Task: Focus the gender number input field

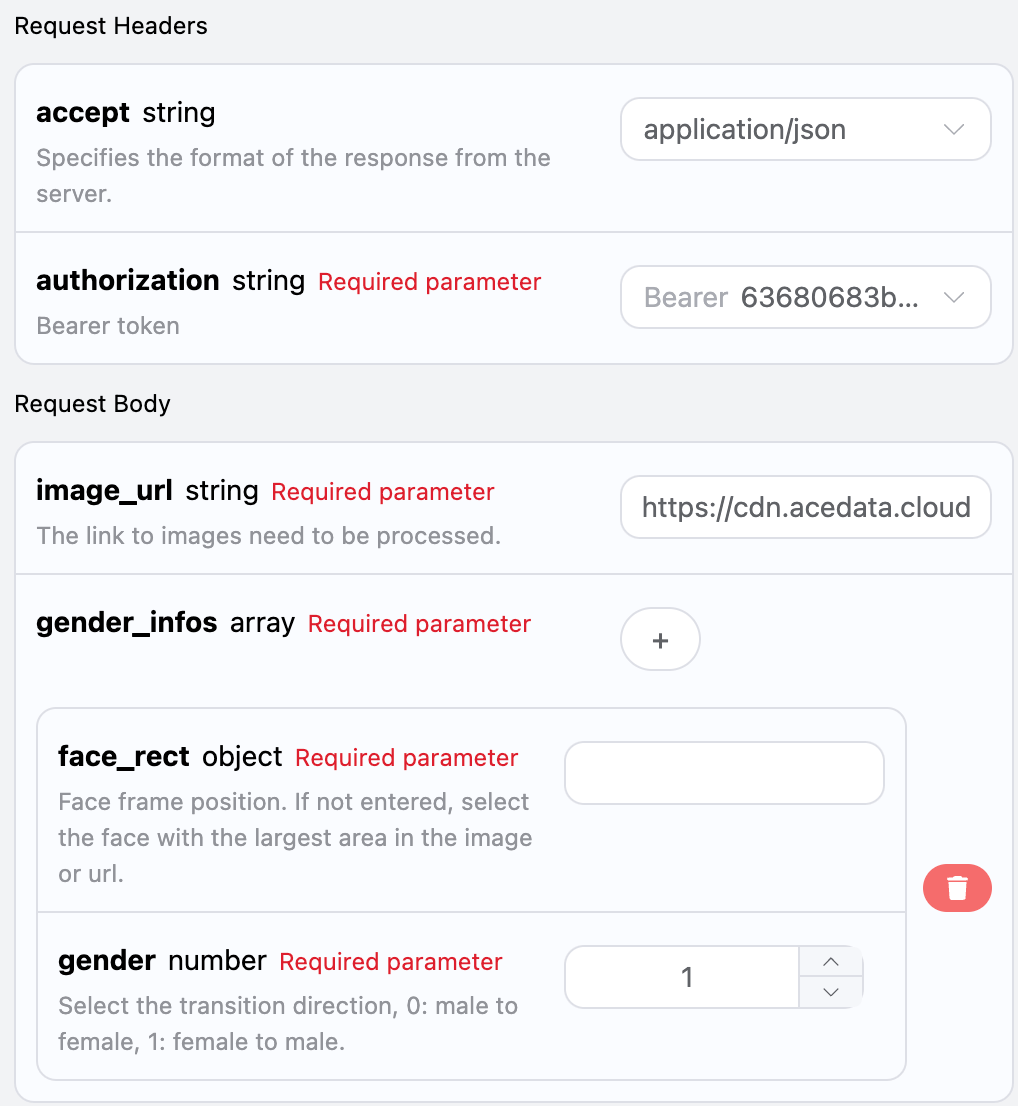Action: coord(686,977)
